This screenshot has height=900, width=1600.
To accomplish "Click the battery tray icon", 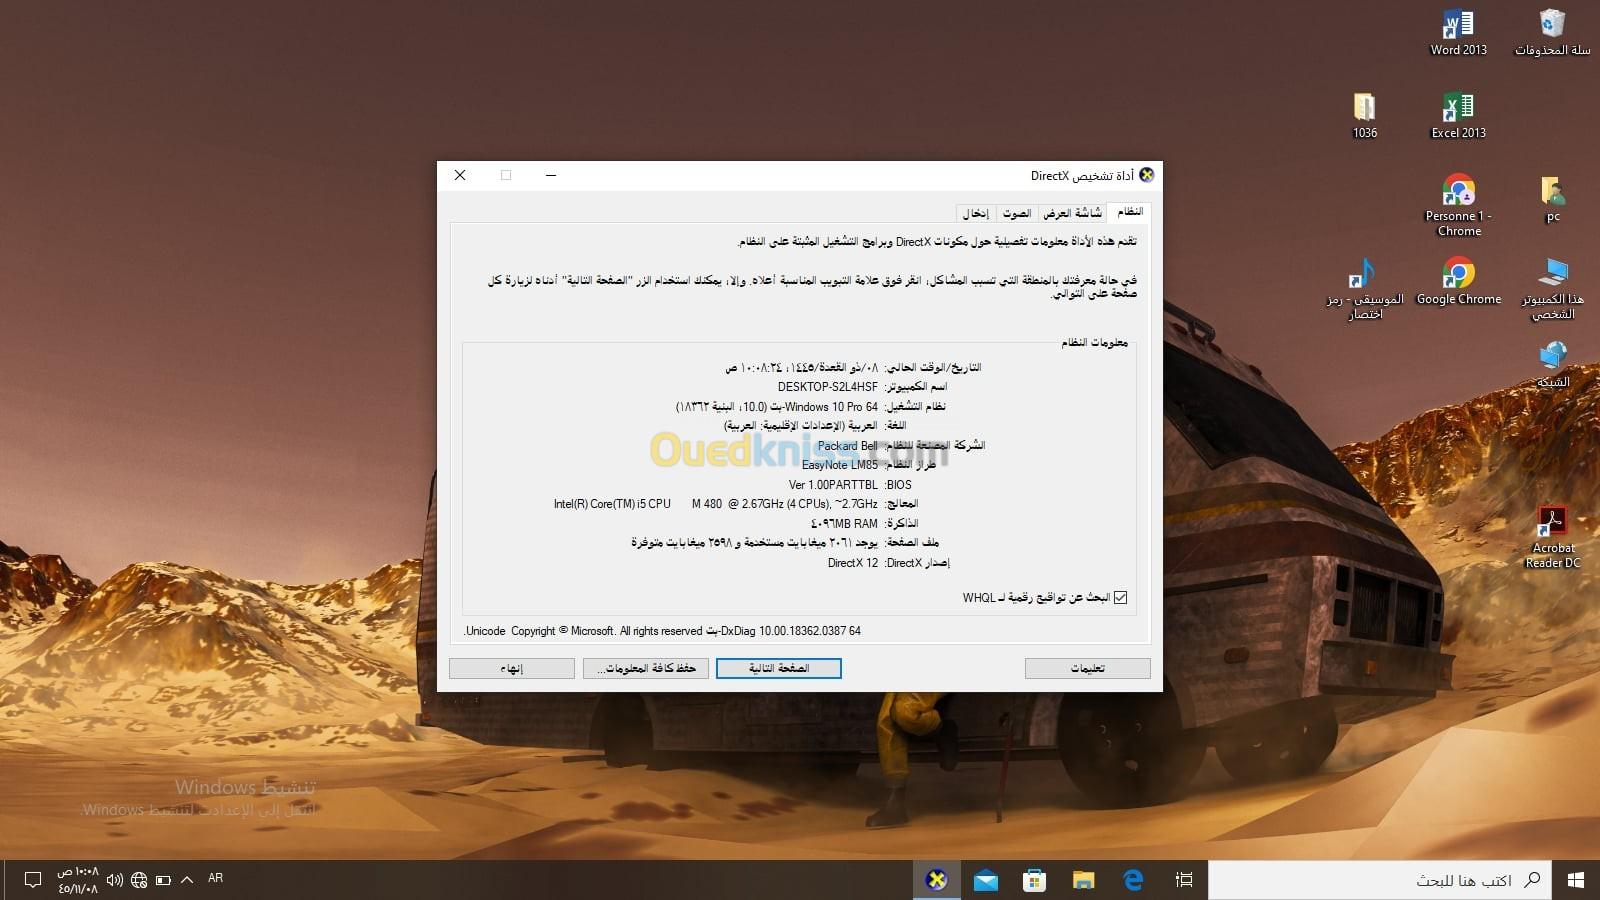I will [163, 880].
